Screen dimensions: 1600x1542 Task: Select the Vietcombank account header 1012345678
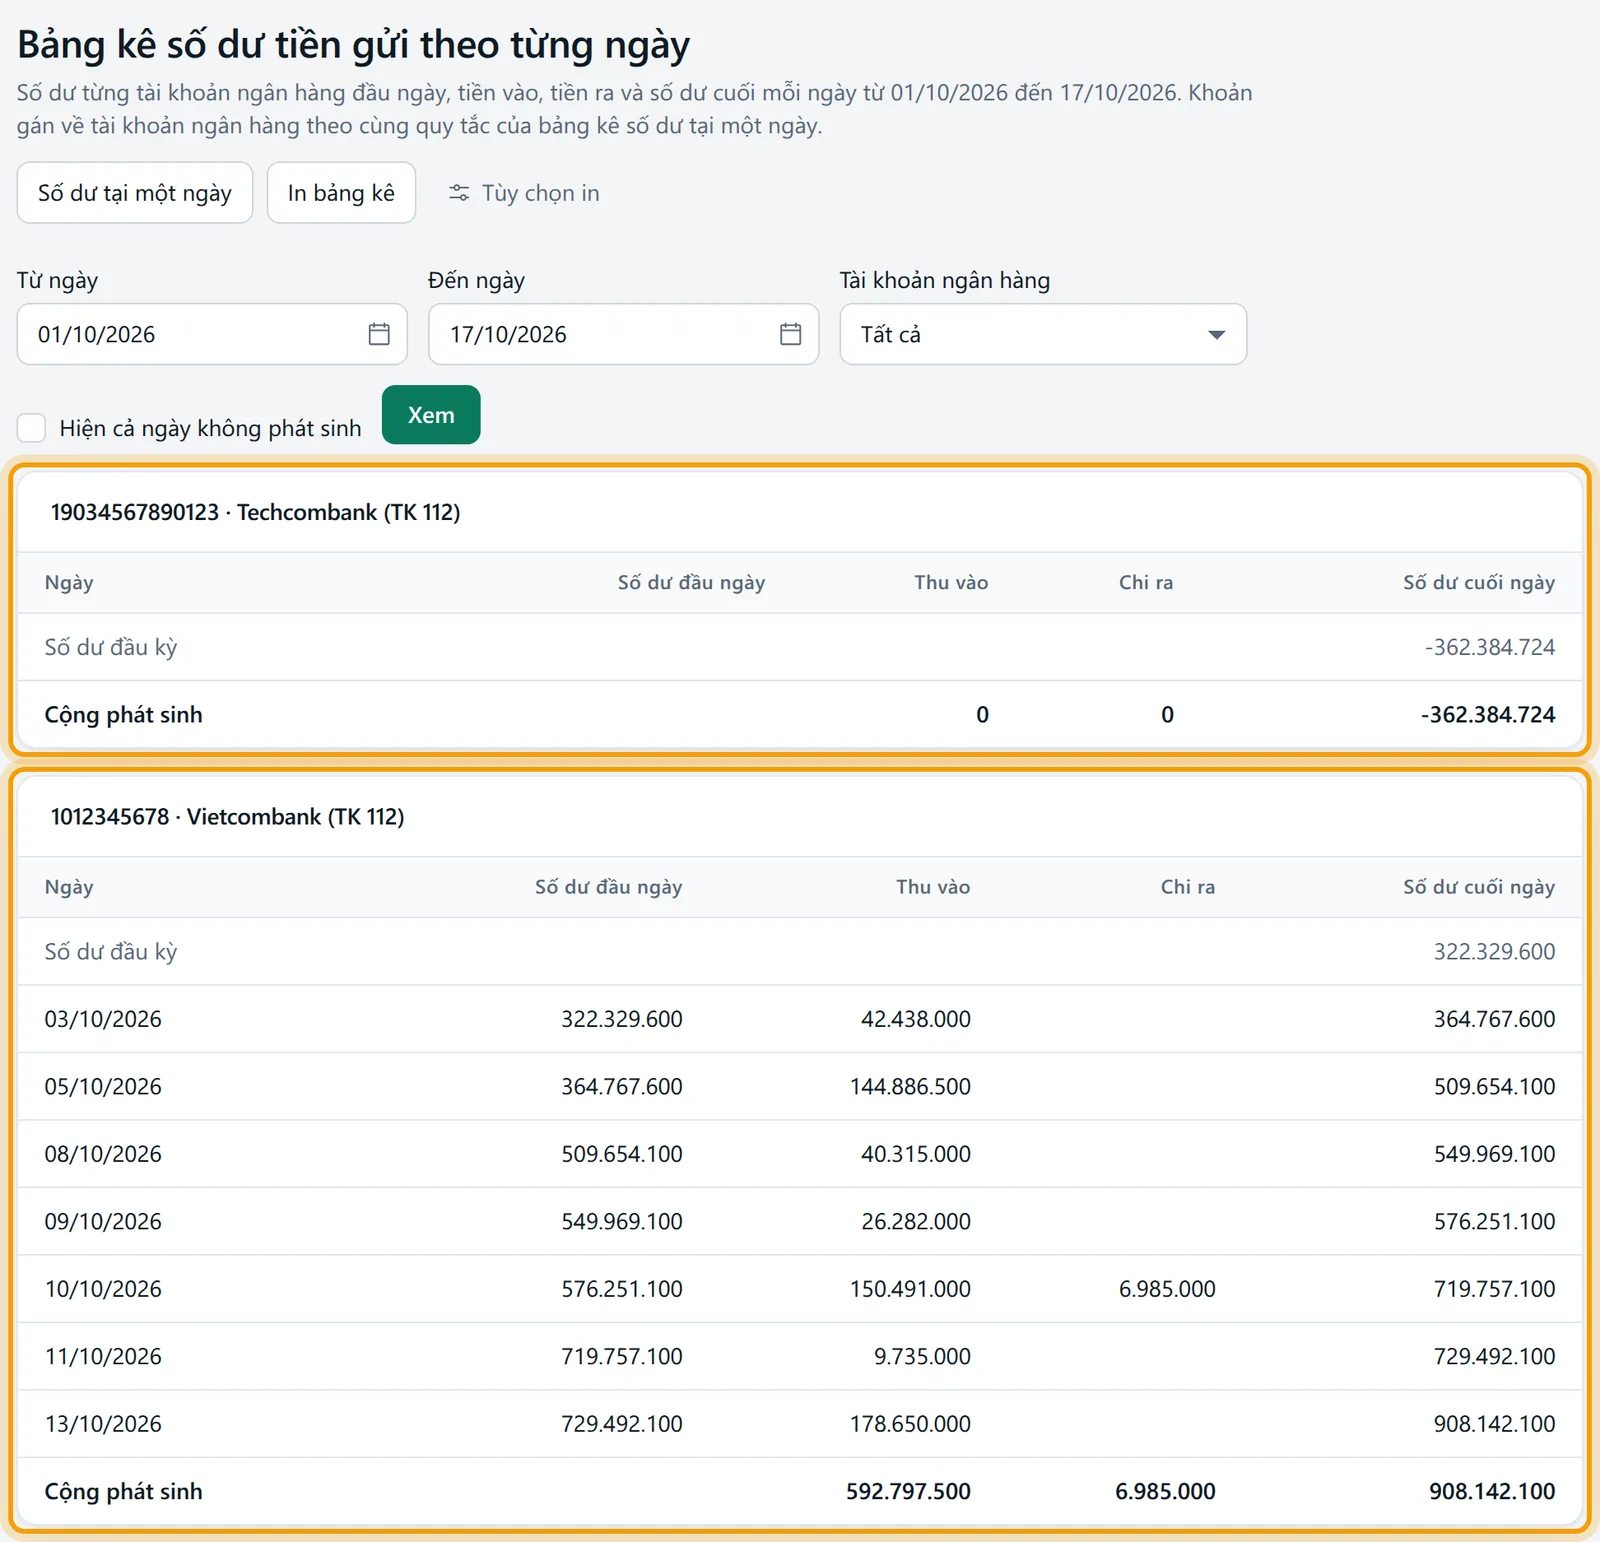227,817
